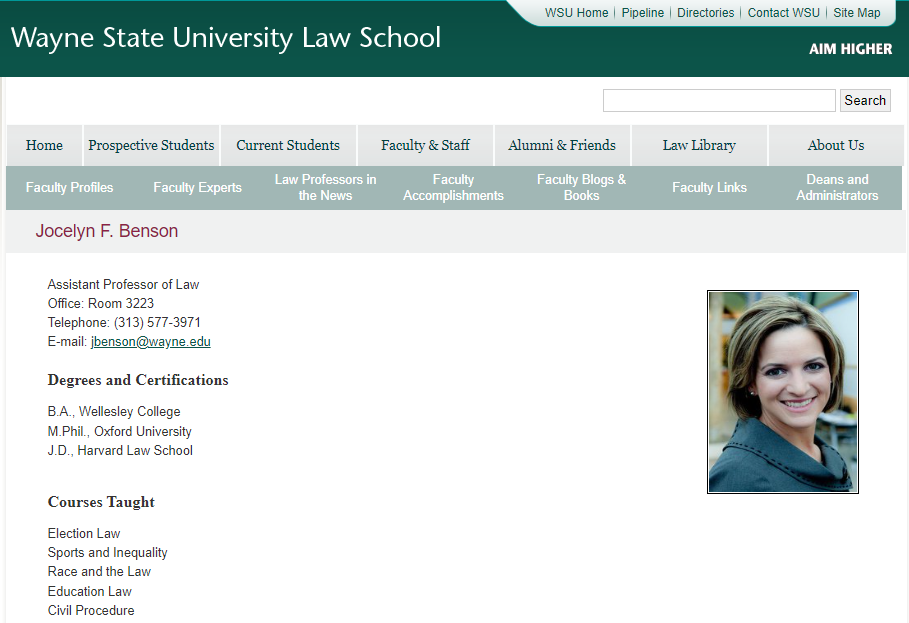
Task: Click the Jocelyn F. Benson heading
Action: [x=107, y=231]
